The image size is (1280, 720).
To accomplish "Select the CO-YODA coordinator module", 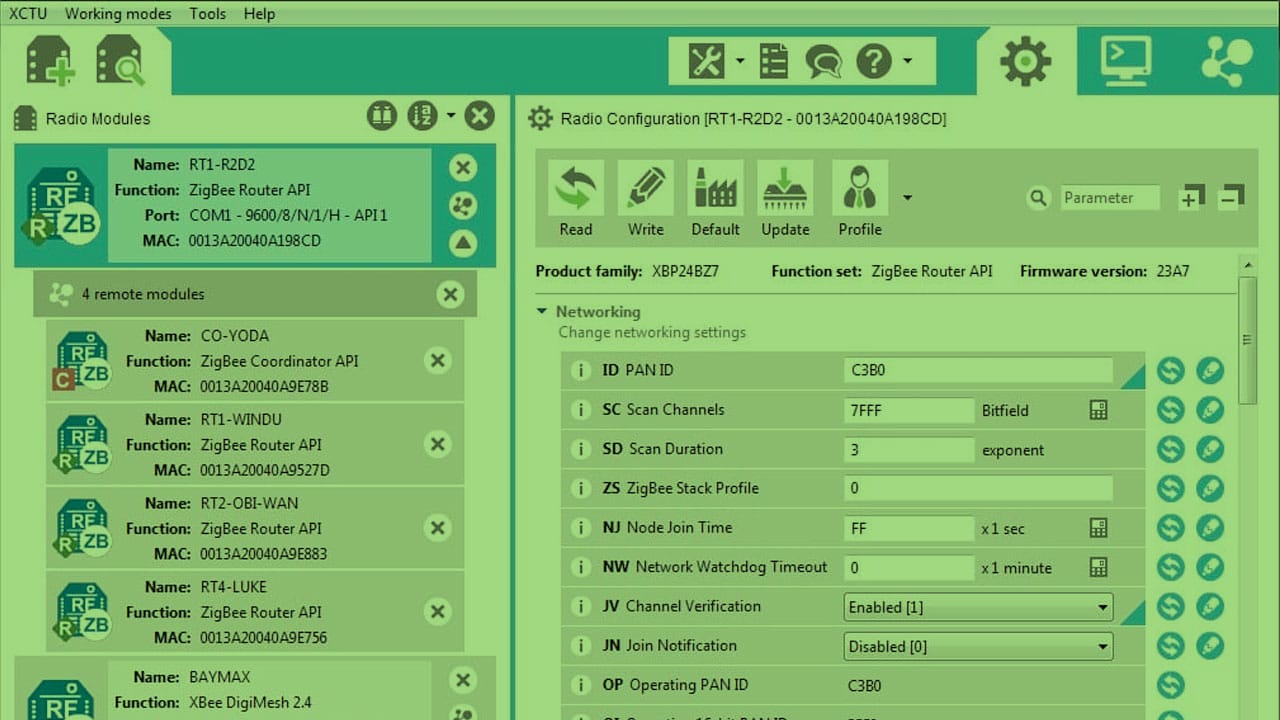I will (x=255, y=360).
